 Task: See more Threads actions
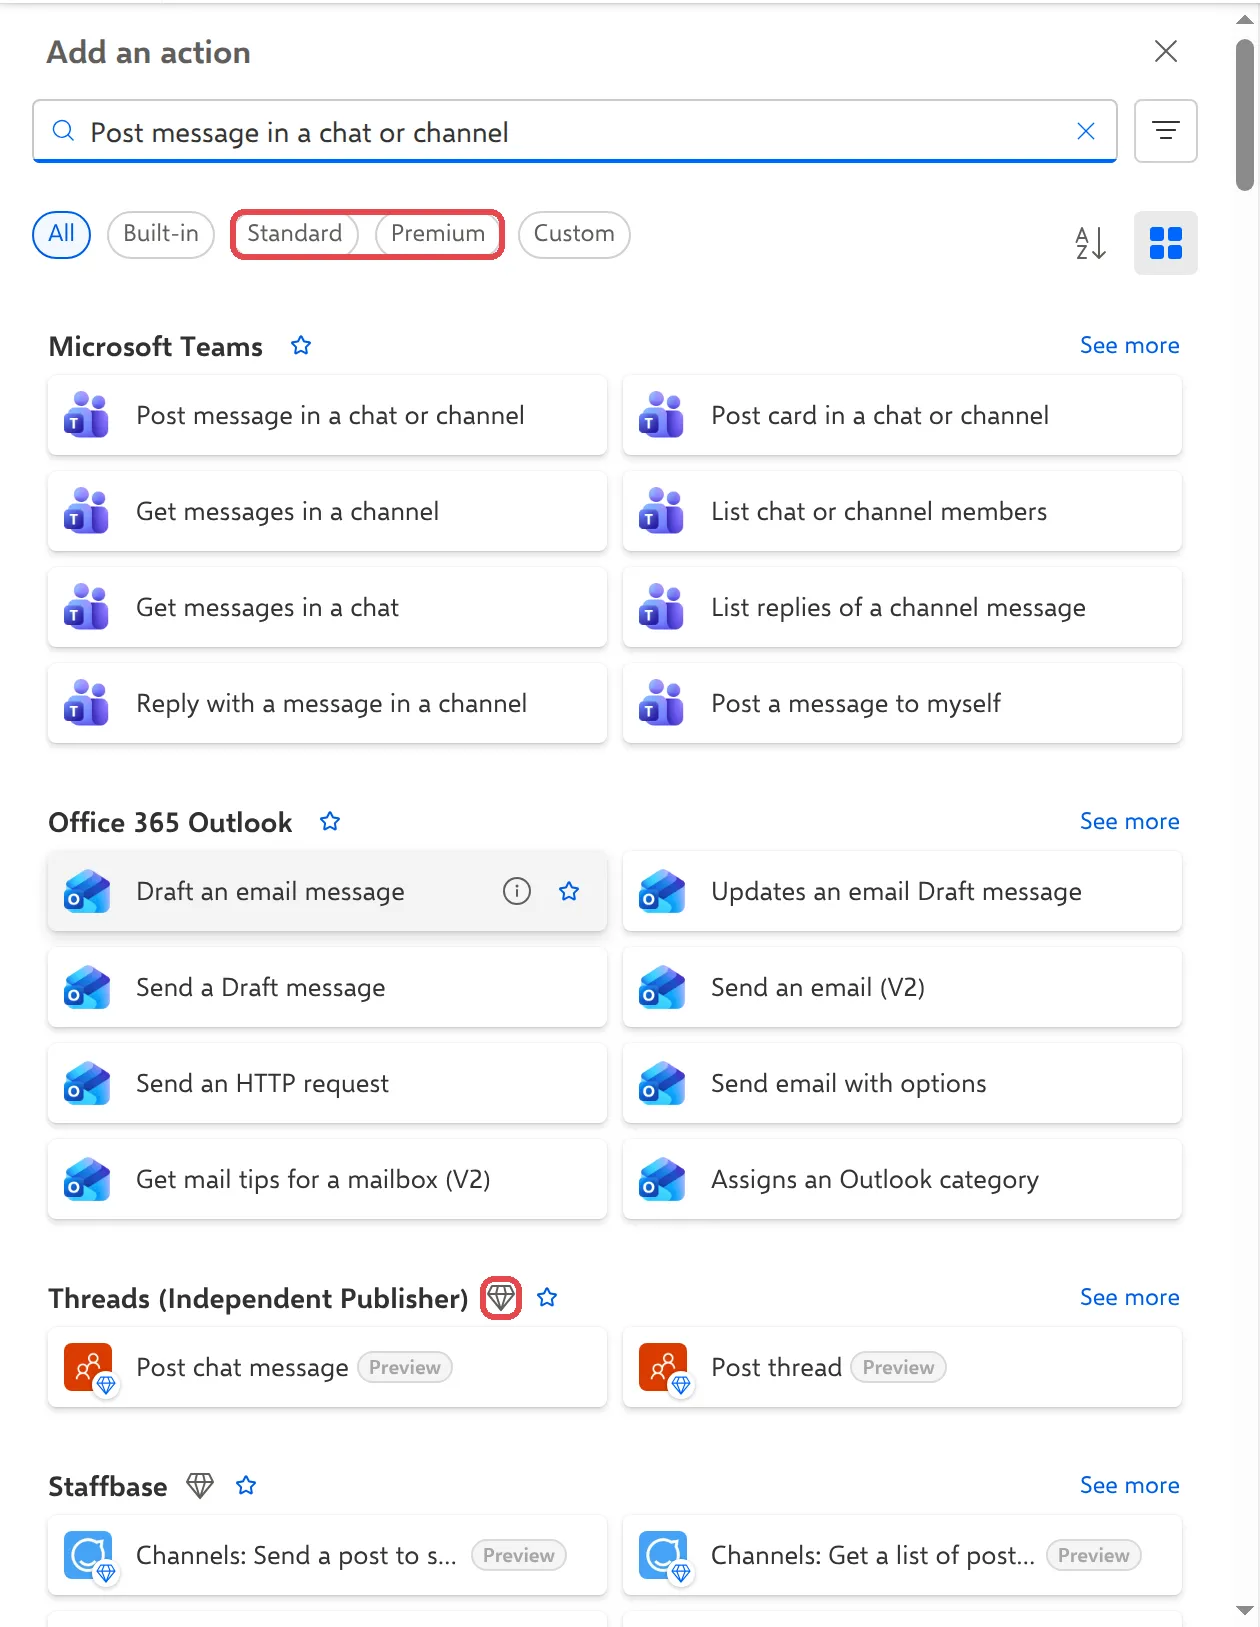point(1129,1298)
